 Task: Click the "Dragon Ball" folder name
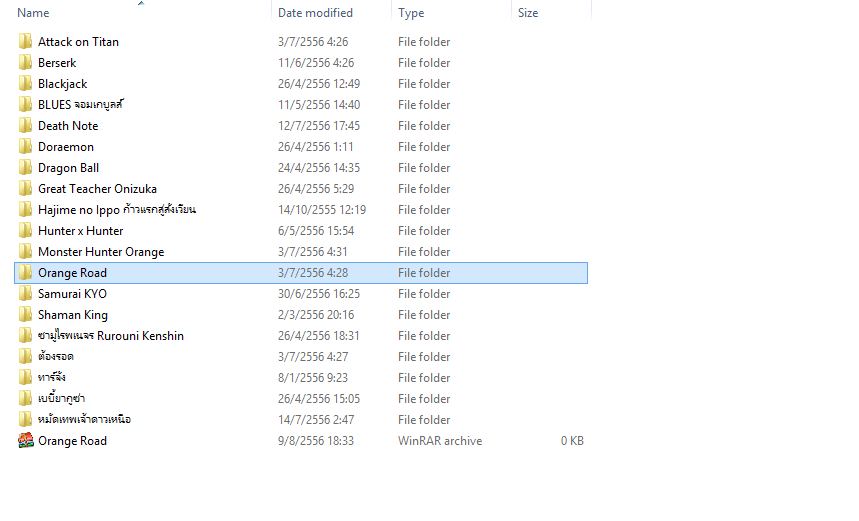tap(68, 168)
